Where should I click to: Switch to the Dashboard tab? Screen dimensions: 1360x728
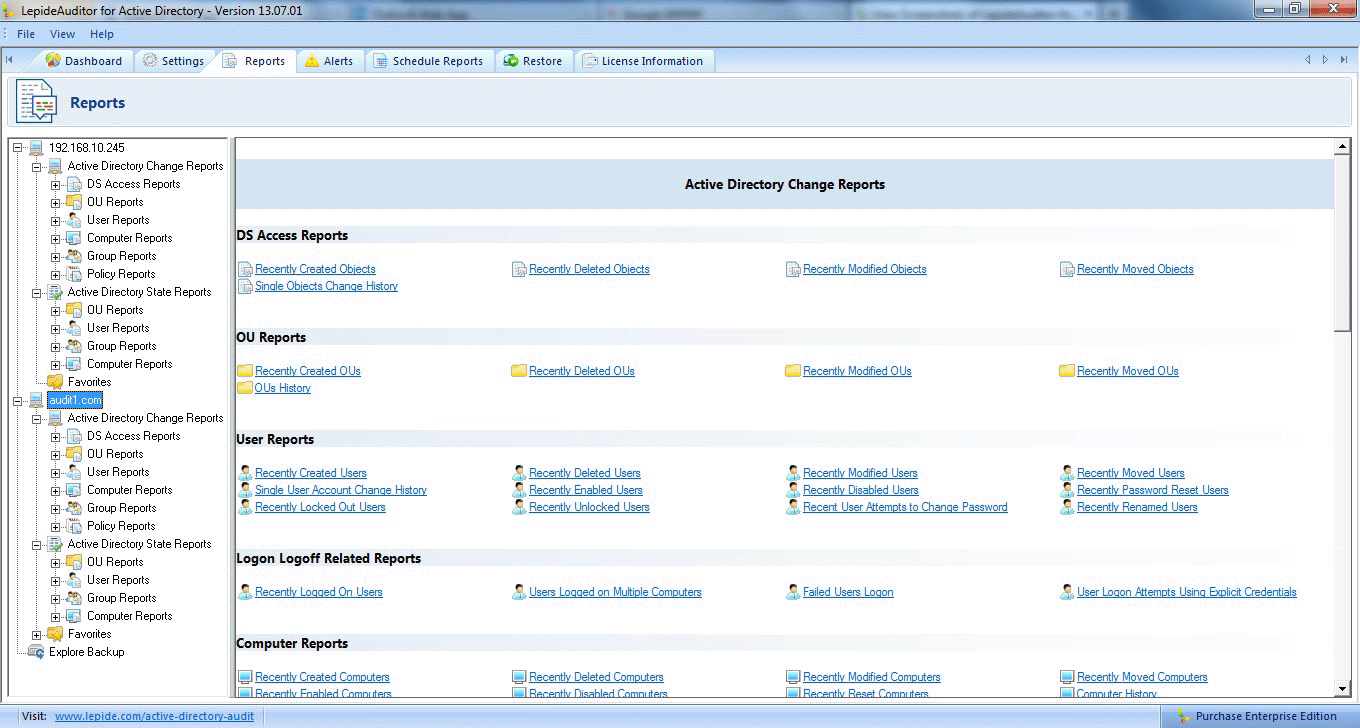(84, 61)
